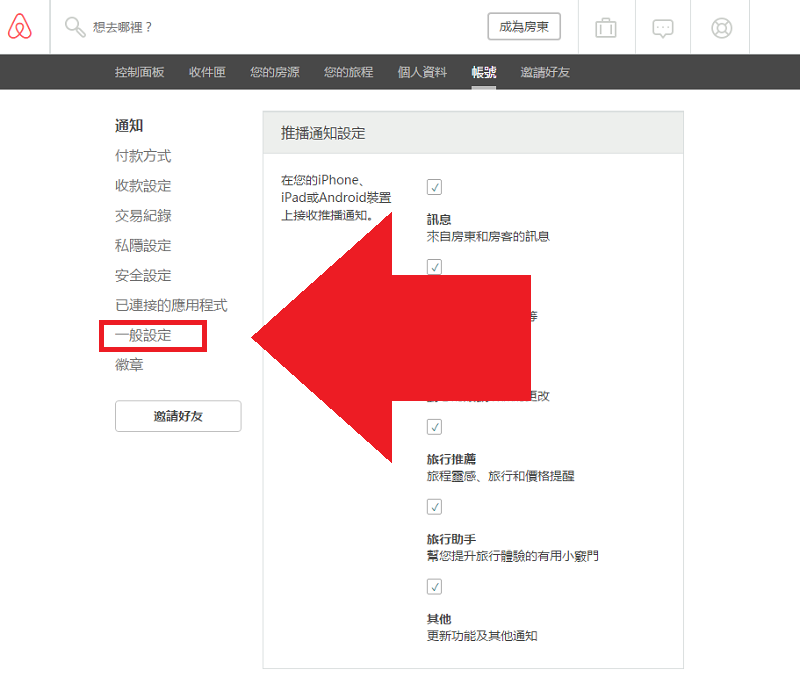Uncheck the 其他 notifications checkbox
The width and height of the screenshot is (800, 677).
tap(434, 587)
